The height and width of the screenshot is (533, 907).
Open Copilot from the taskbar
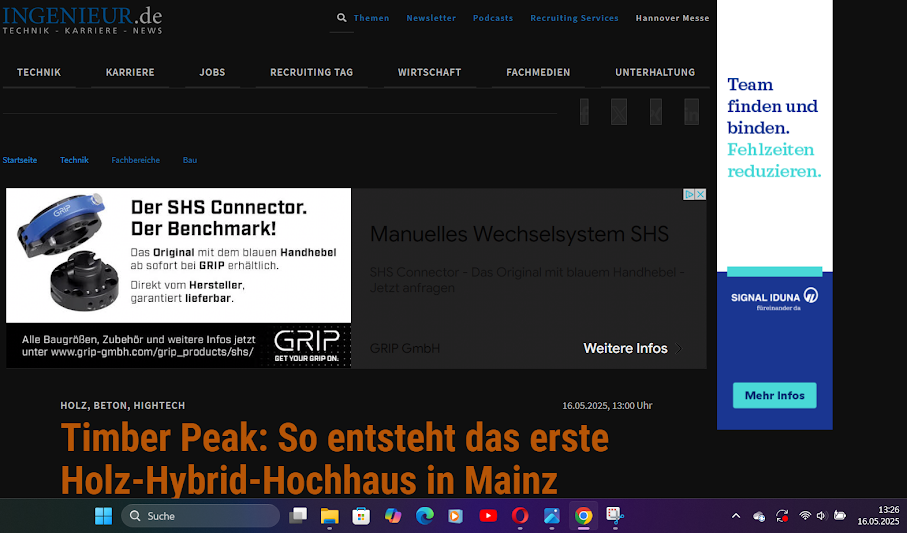point(393,516)
